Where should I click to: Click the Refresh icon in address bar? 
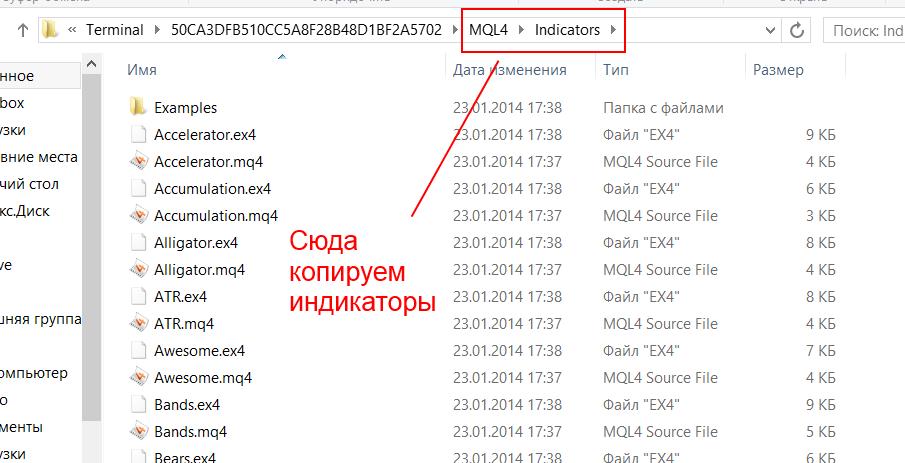[797, 30]
